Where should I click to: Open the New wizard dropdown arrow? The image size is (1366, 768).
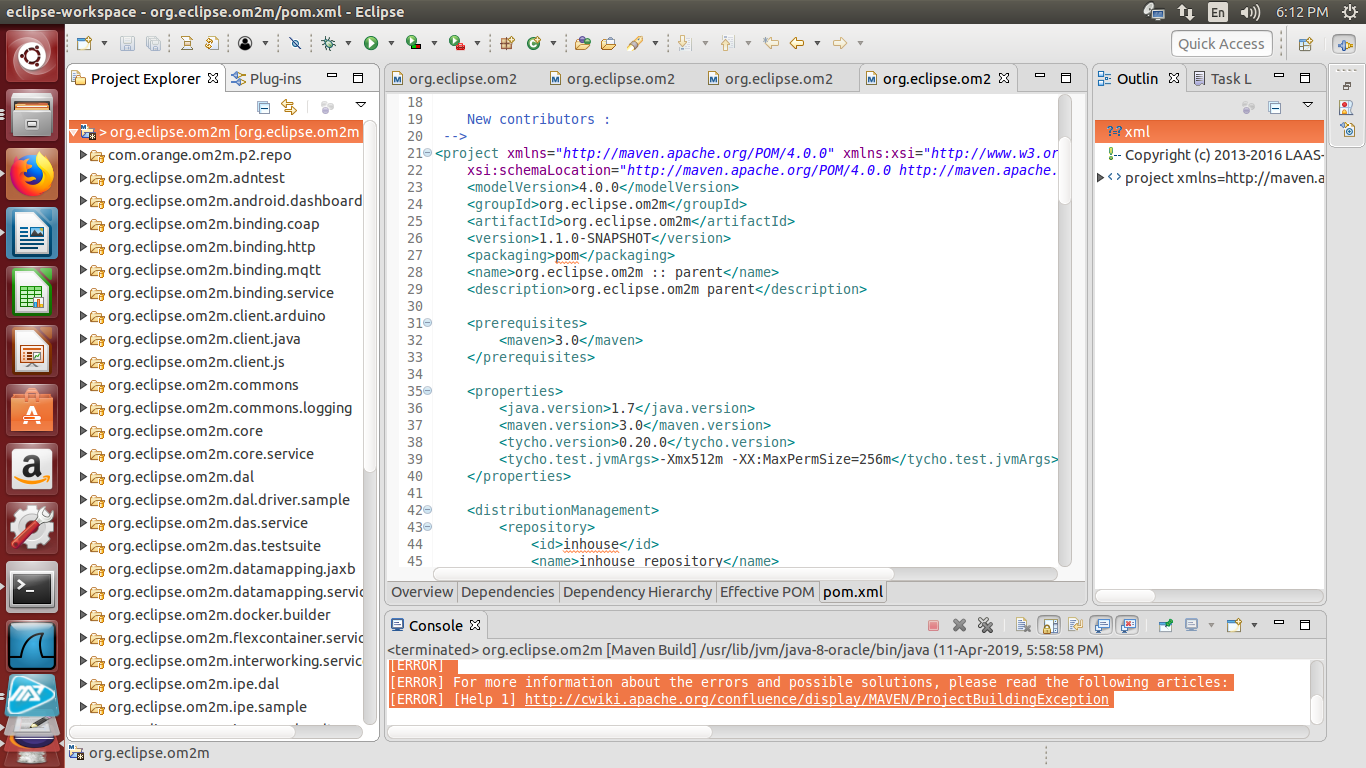103,43
